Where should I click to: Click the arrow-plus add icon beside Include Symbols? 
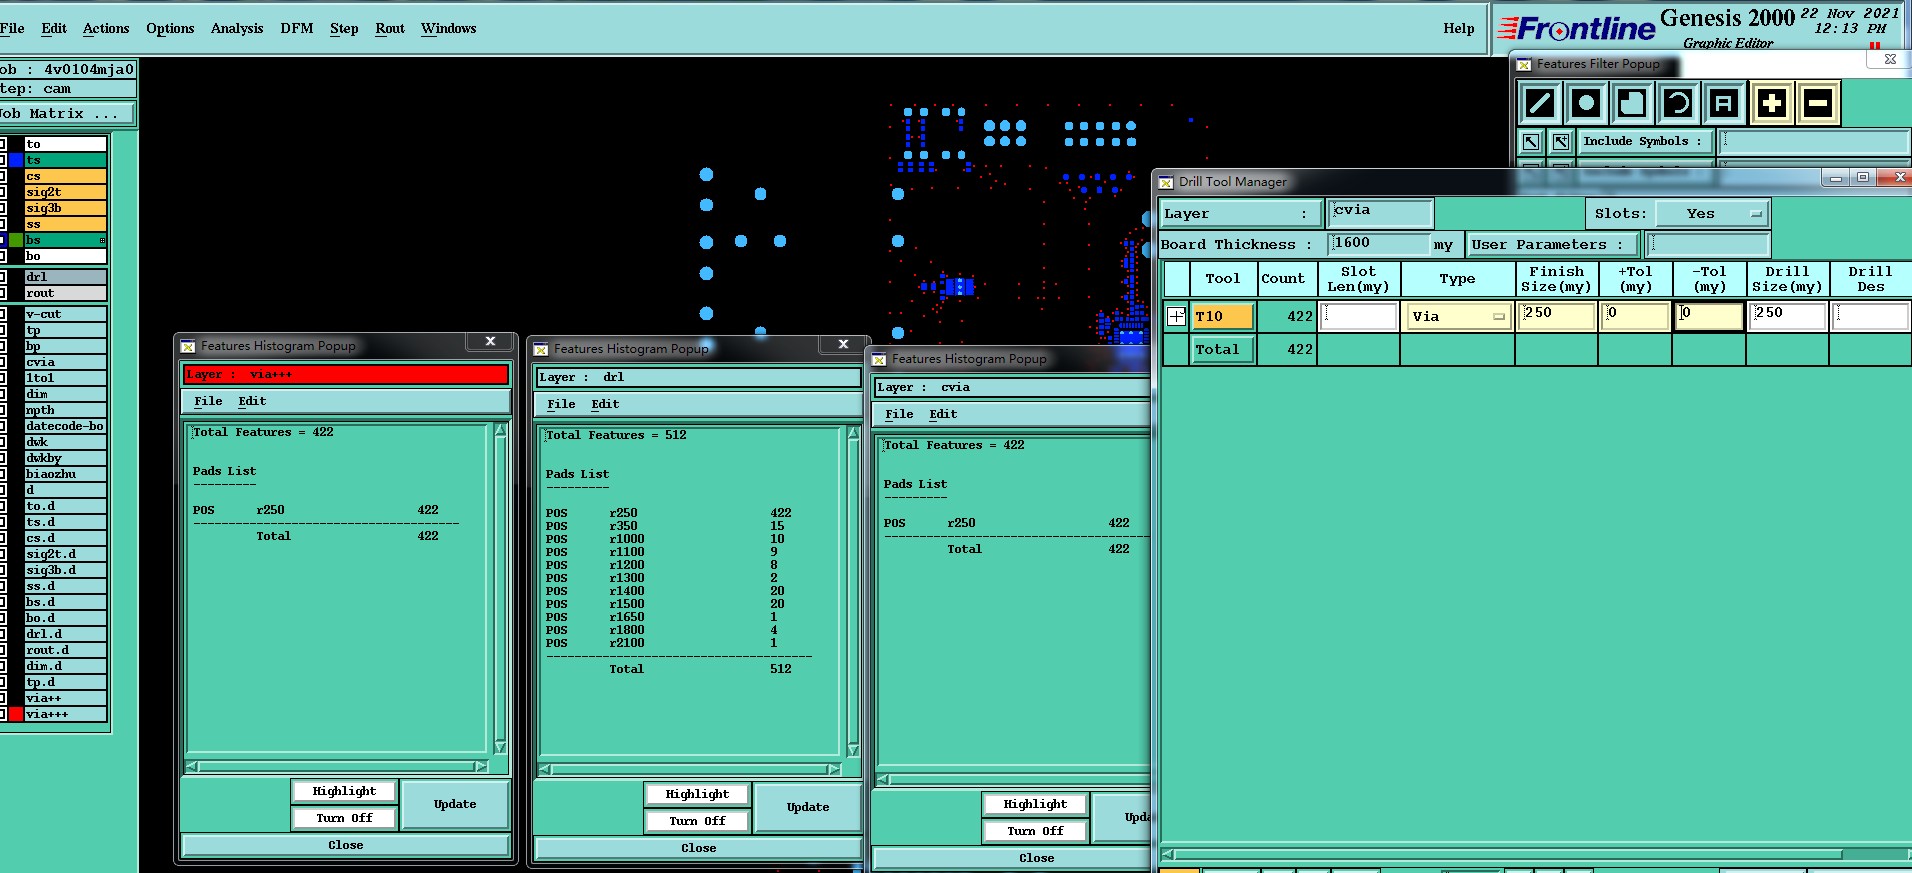click(1561, 142)
